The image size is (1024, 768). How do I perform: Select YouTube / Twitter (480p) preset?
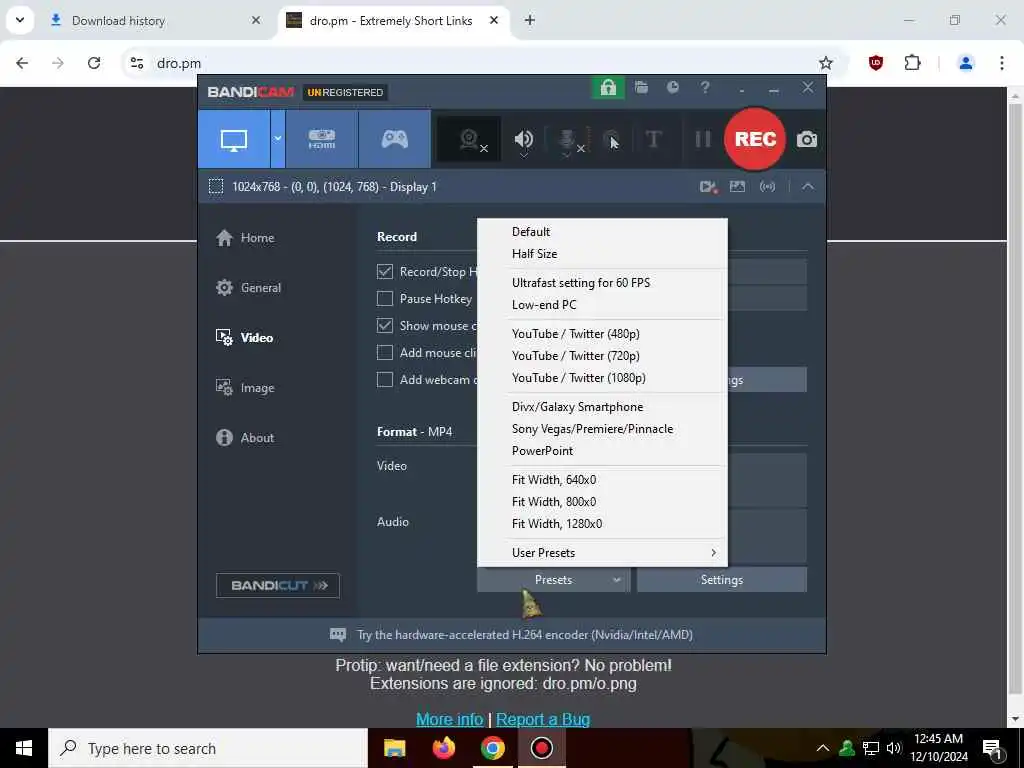coord(602,334)
